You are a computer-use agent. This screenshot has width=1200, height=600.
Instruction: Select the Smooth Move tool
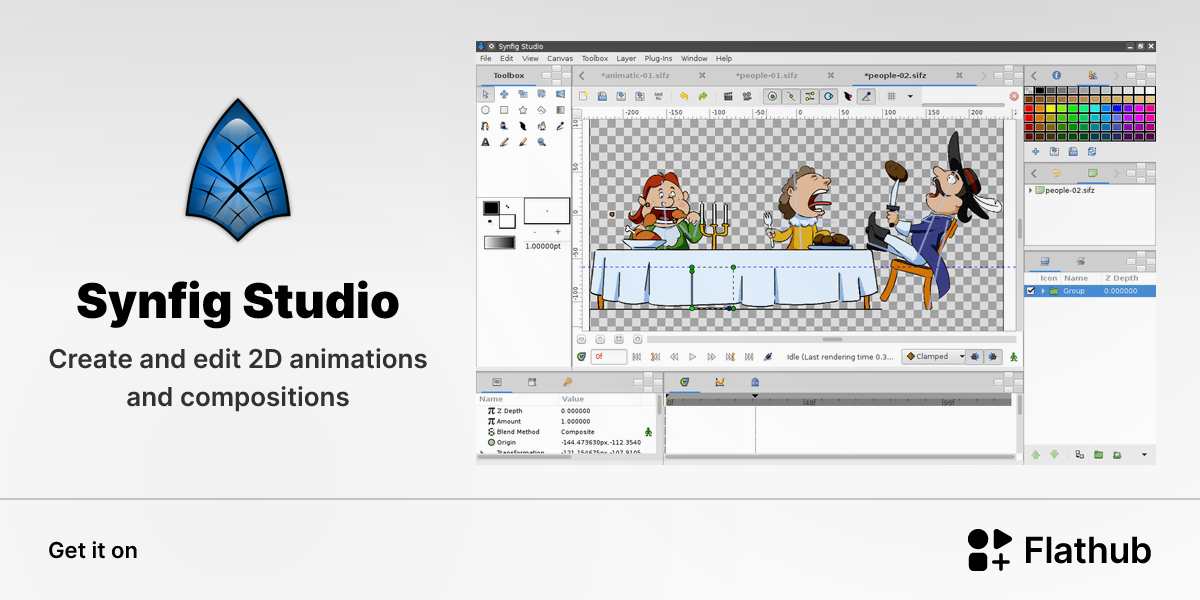[504, 94]
